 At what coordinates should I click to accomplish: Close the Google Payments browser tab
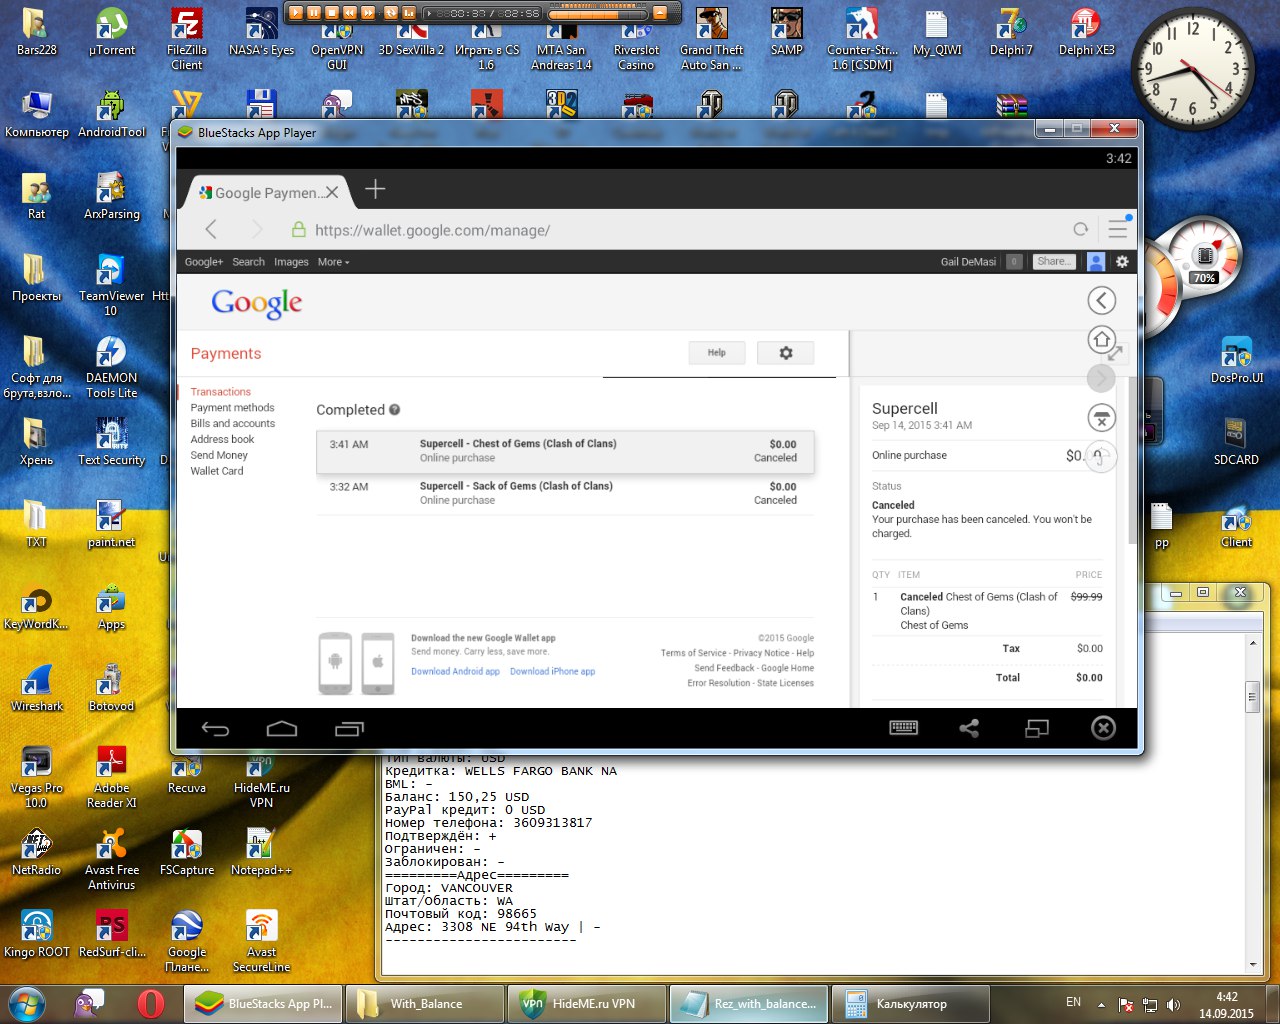(x=332, y=192)
